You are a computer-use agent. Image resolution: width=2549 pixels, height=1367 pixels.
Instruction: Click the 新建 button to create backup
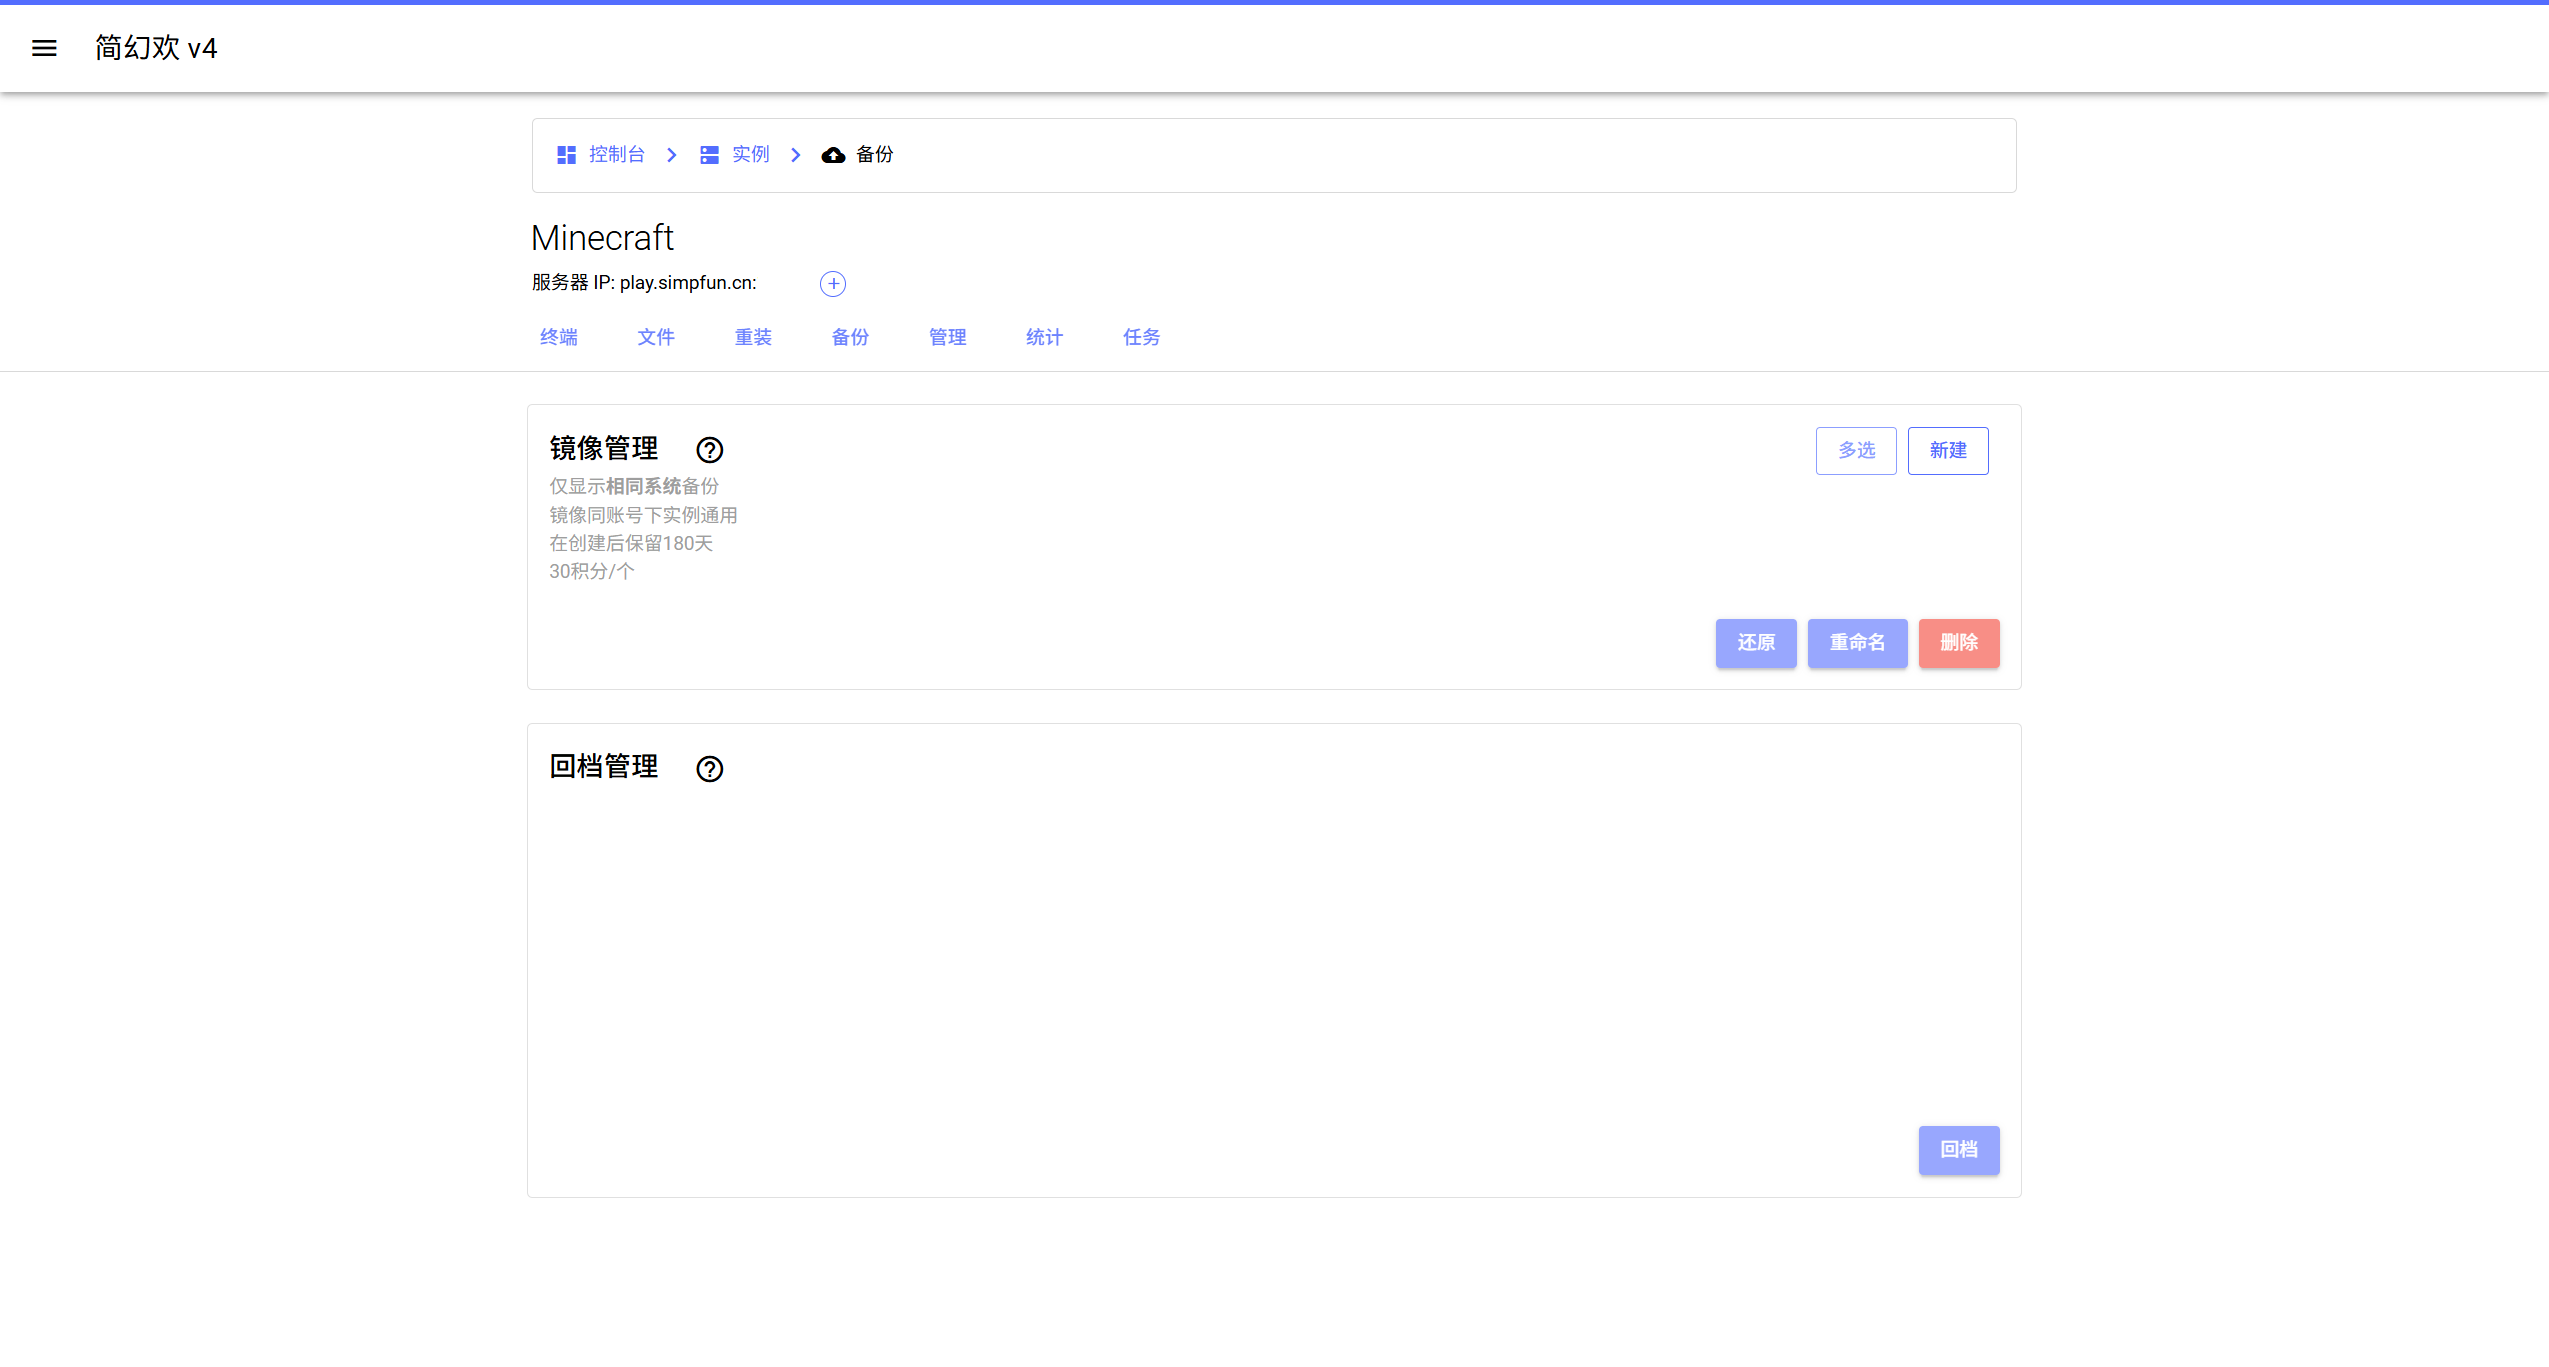1948,450
